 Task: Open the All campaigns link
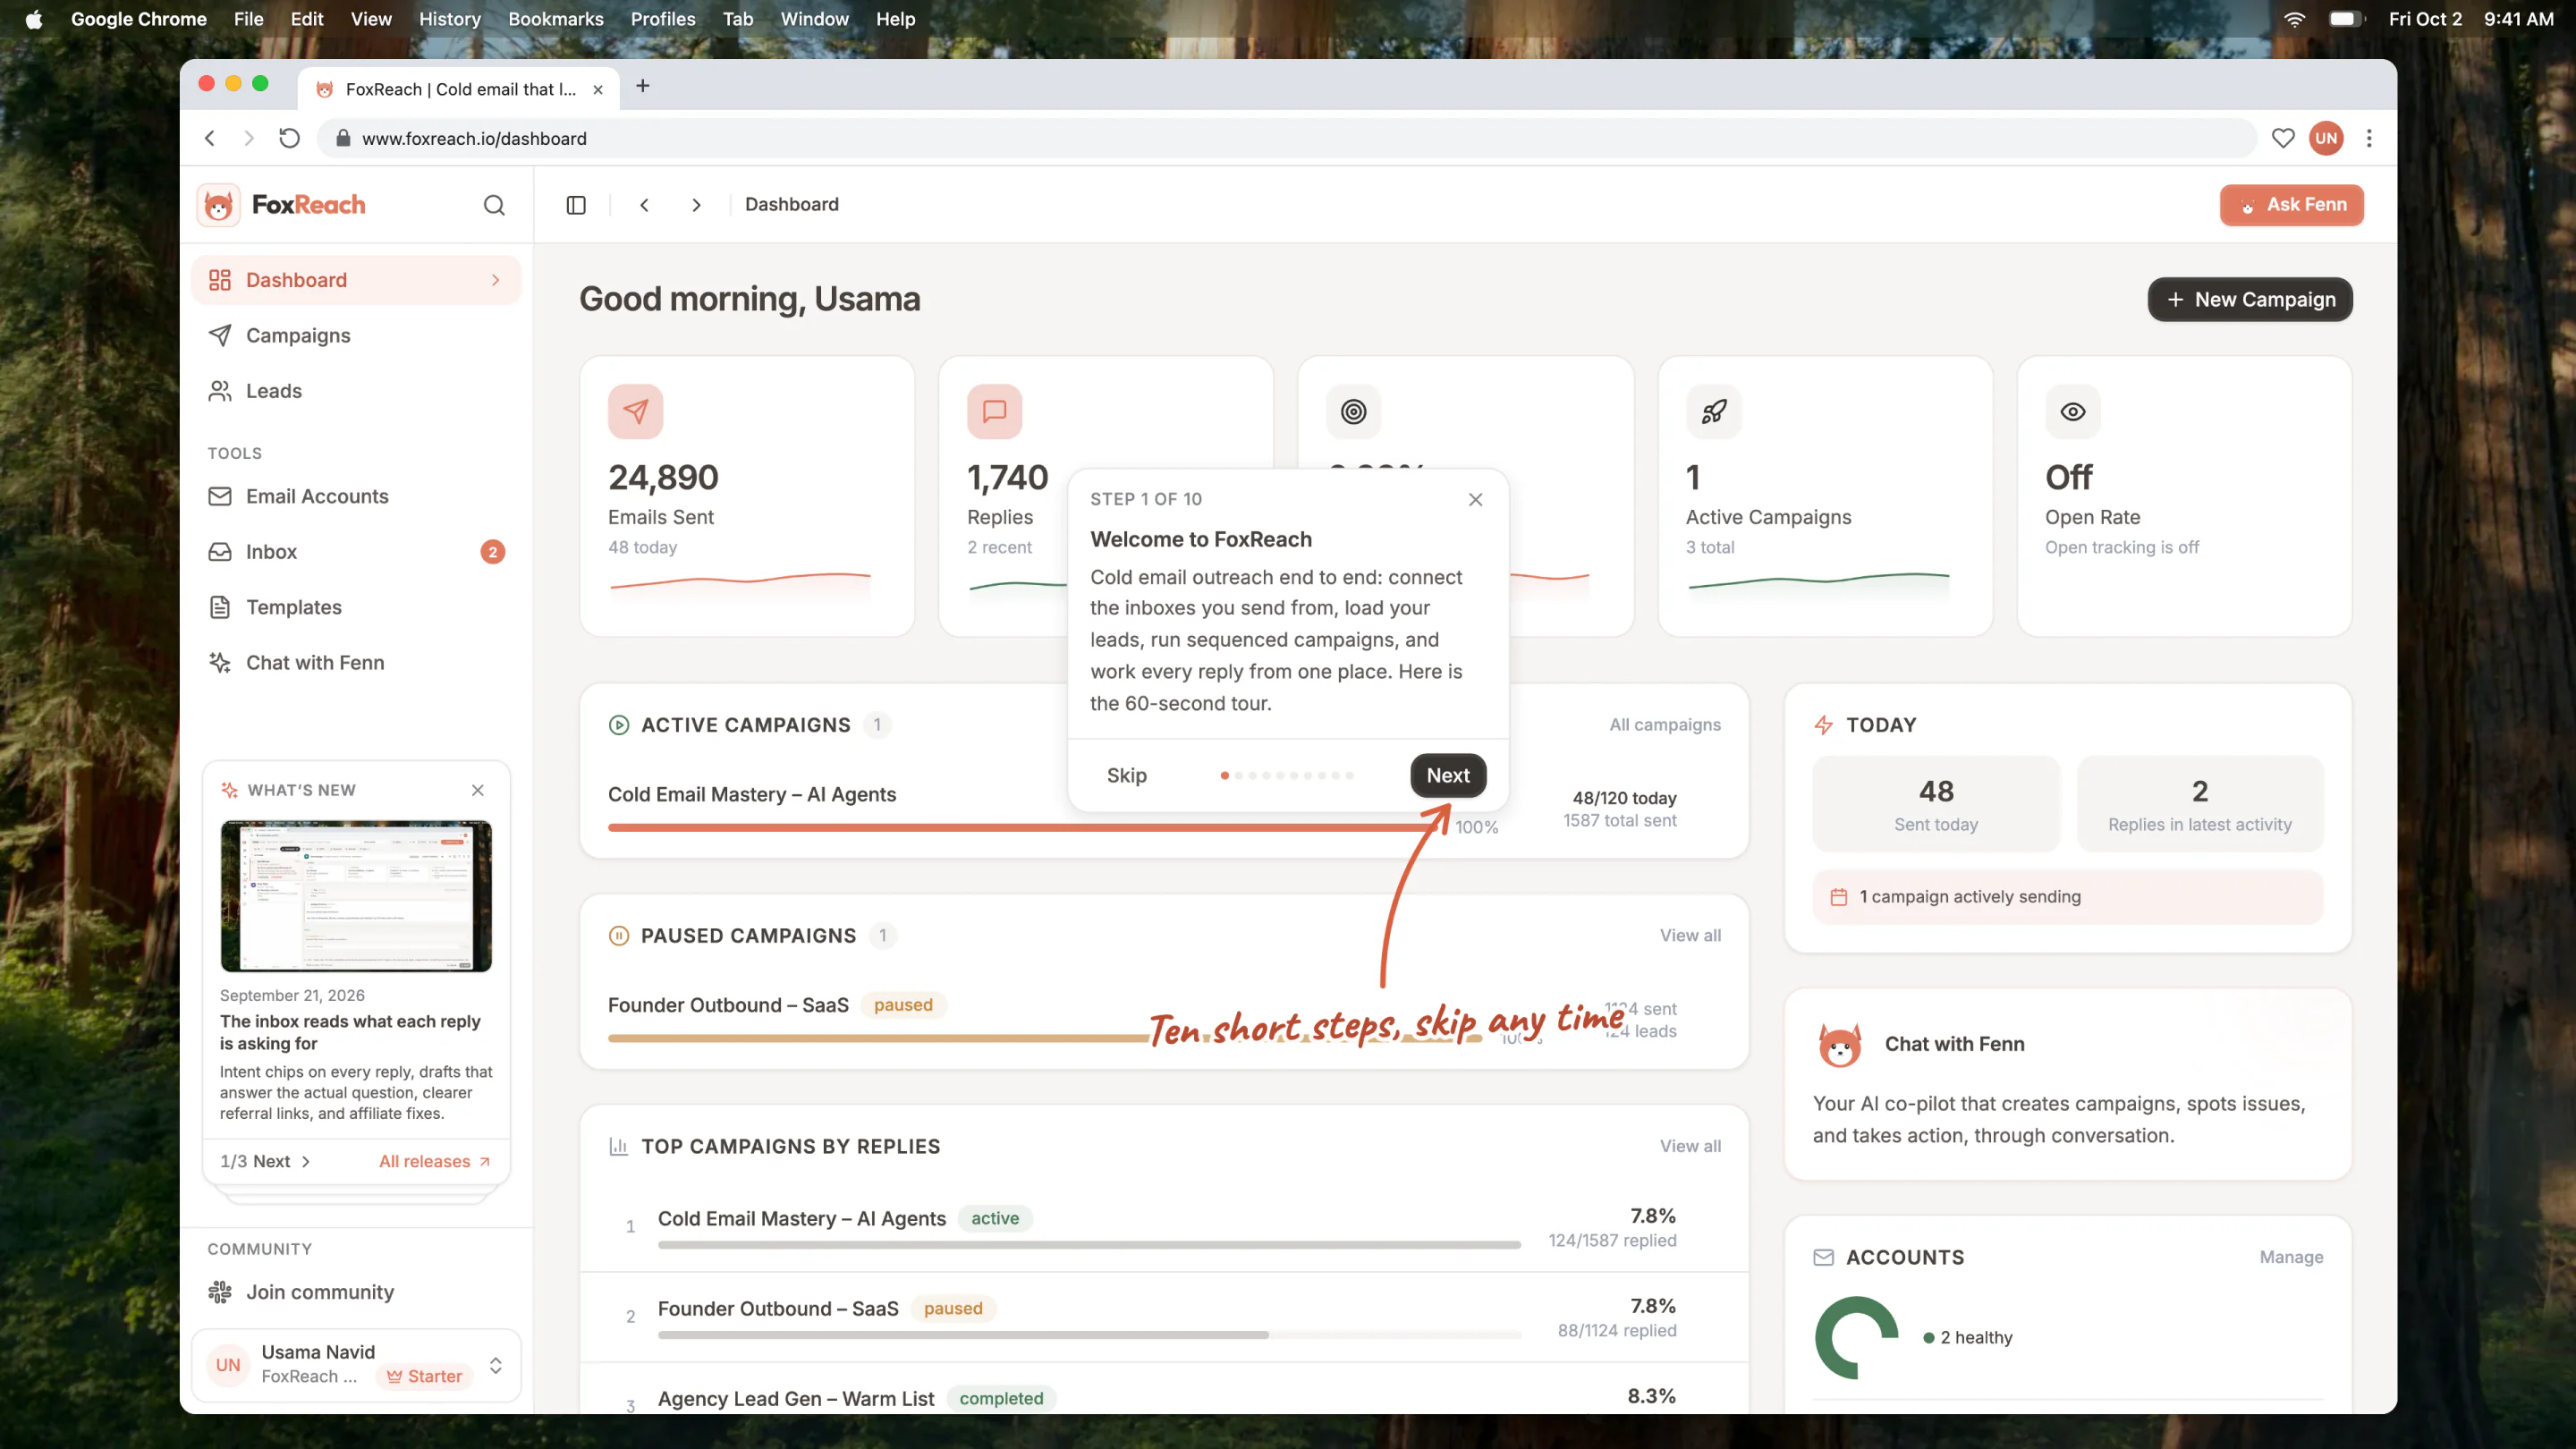[x=1664, y=725]
